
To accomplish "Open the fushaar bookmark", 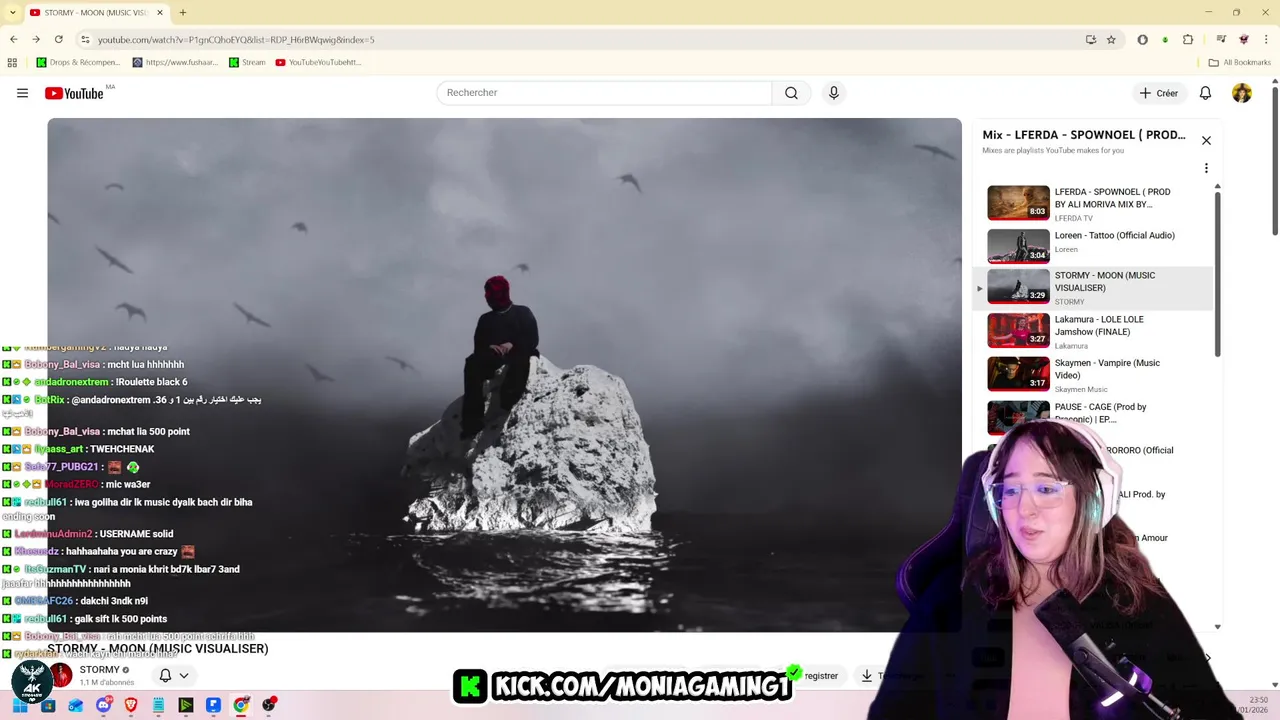I will pos(176,62).
